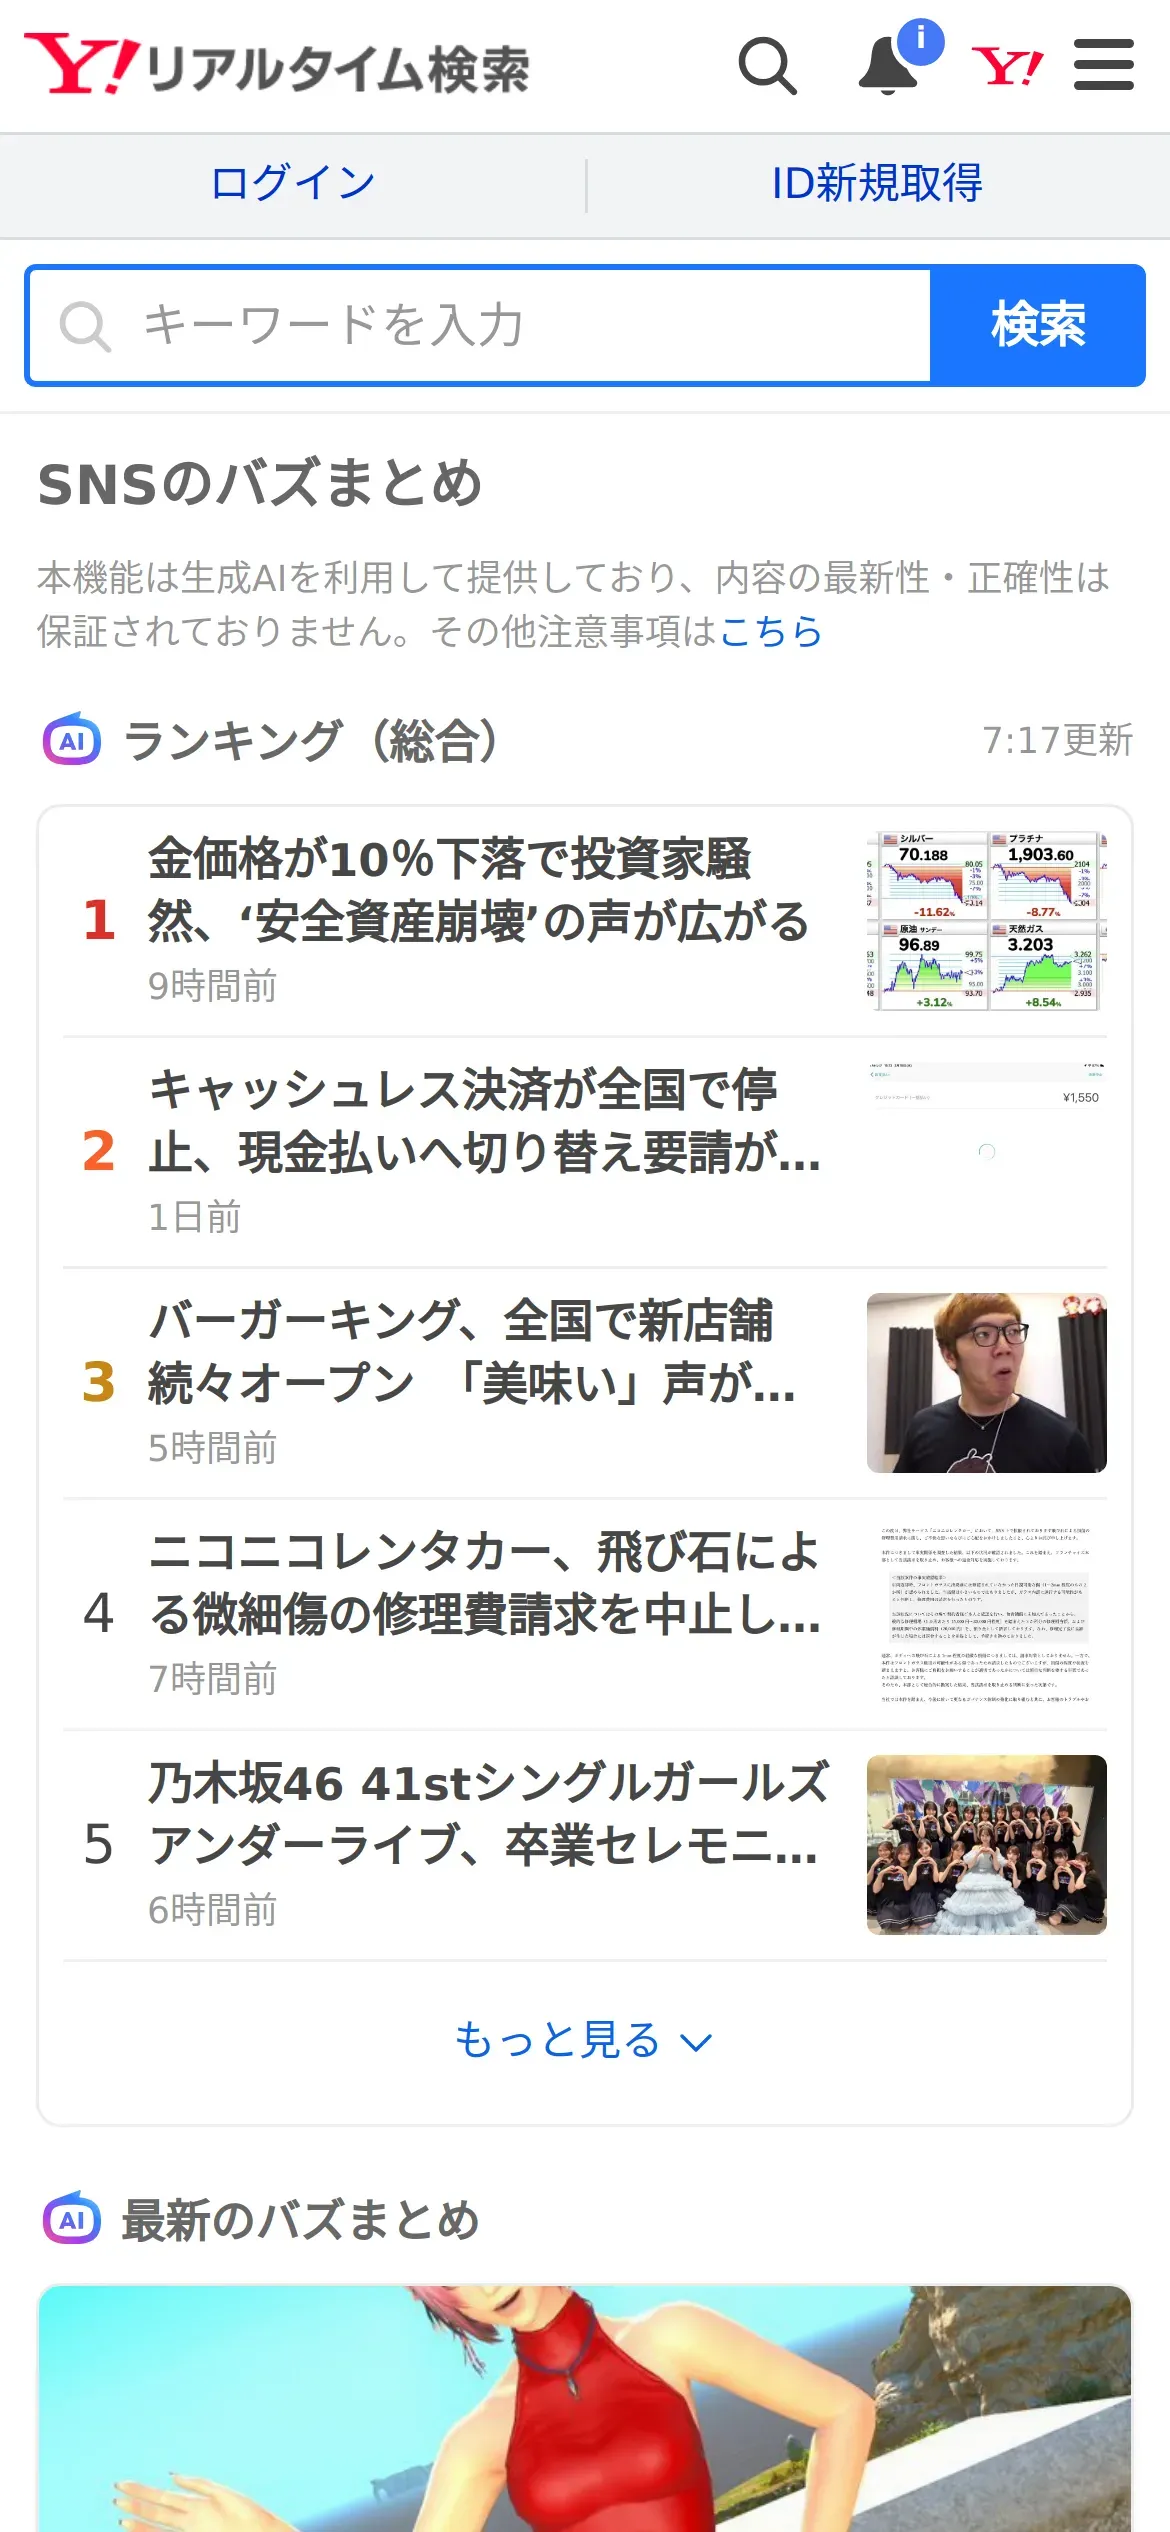The height and width of the screenshot is (2532, 1170).
Task: Focus the キーワードを入力 search field
Action: tap(480, 326)
